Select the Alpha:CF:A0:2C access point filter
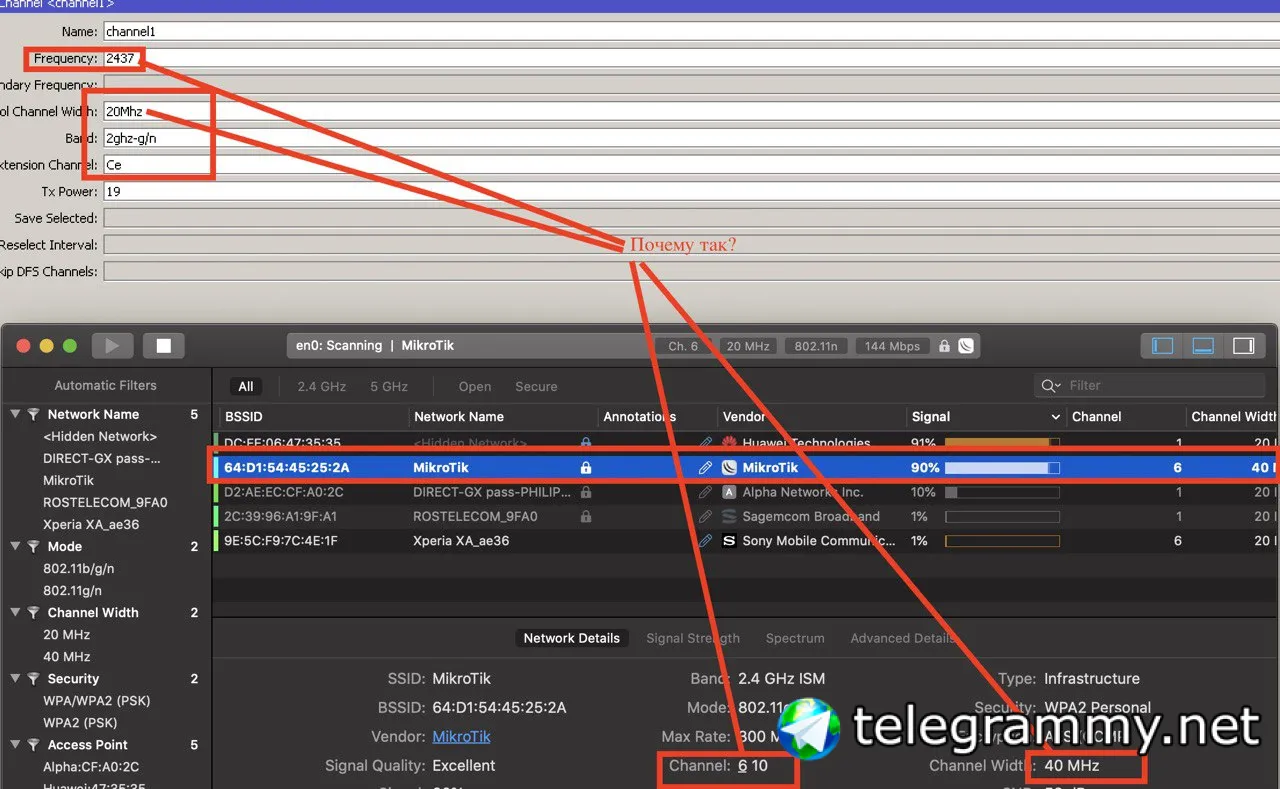The height and width of the screenshot is (789, 1280). click(91, 767)
